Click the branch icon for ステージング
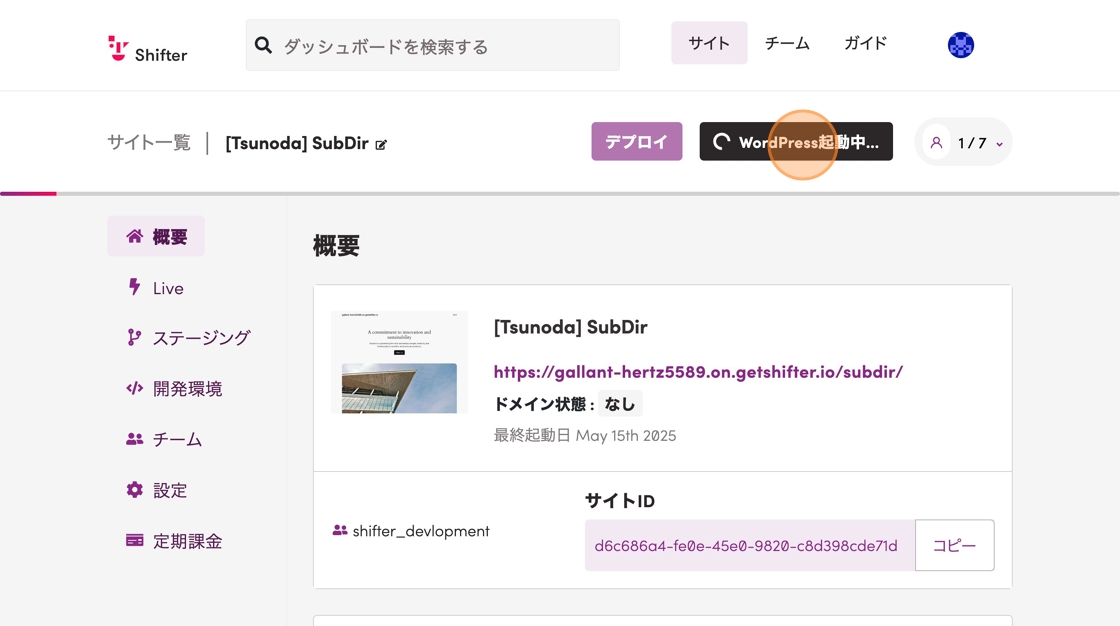This screenshot has width=1120, height=626. [134, 337]
